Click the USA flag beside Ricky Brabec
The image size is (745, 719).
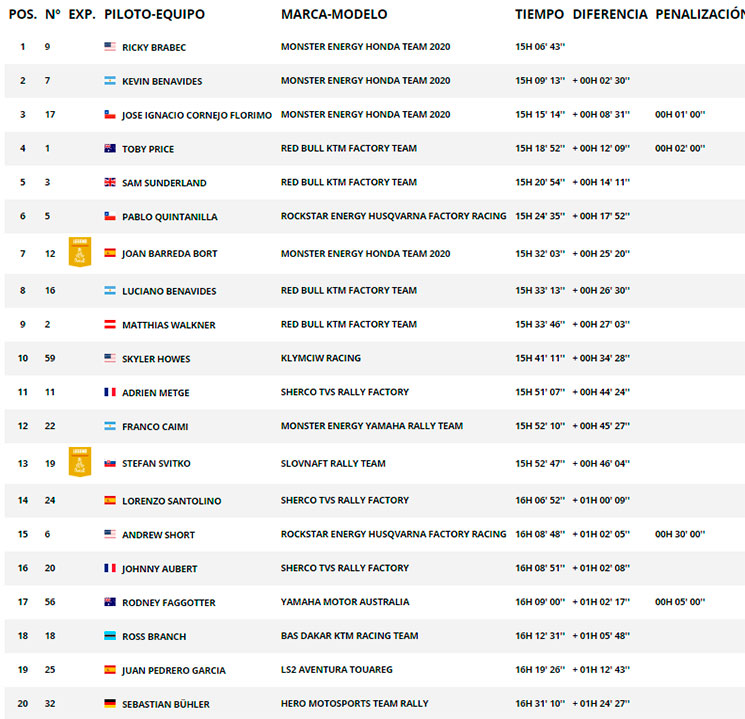[110, 46]
